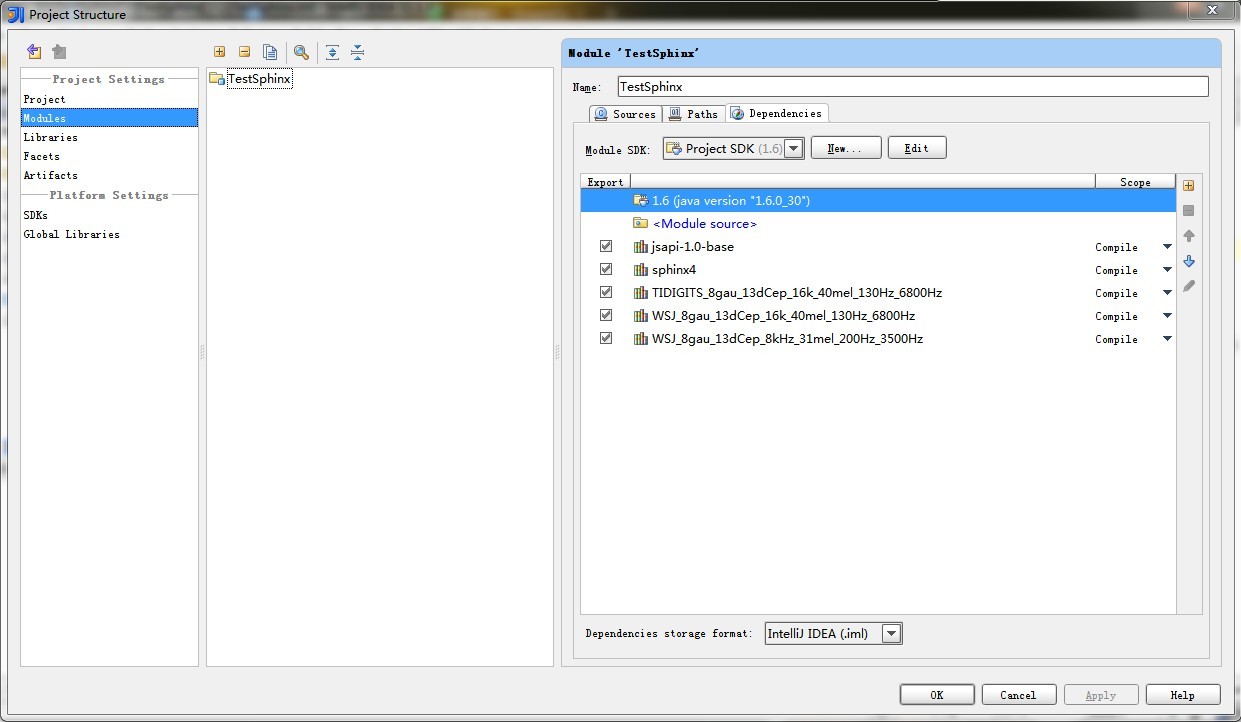Click the jsapi-1.0-base library icon
1241x722 pixels.
(x=641, y=247)
